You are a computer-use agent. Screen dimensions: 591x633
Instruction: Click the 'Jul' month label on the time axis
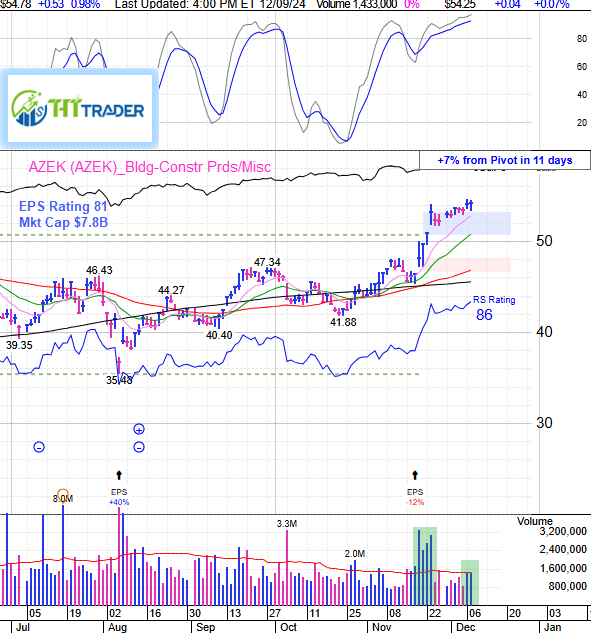(23, 627)
